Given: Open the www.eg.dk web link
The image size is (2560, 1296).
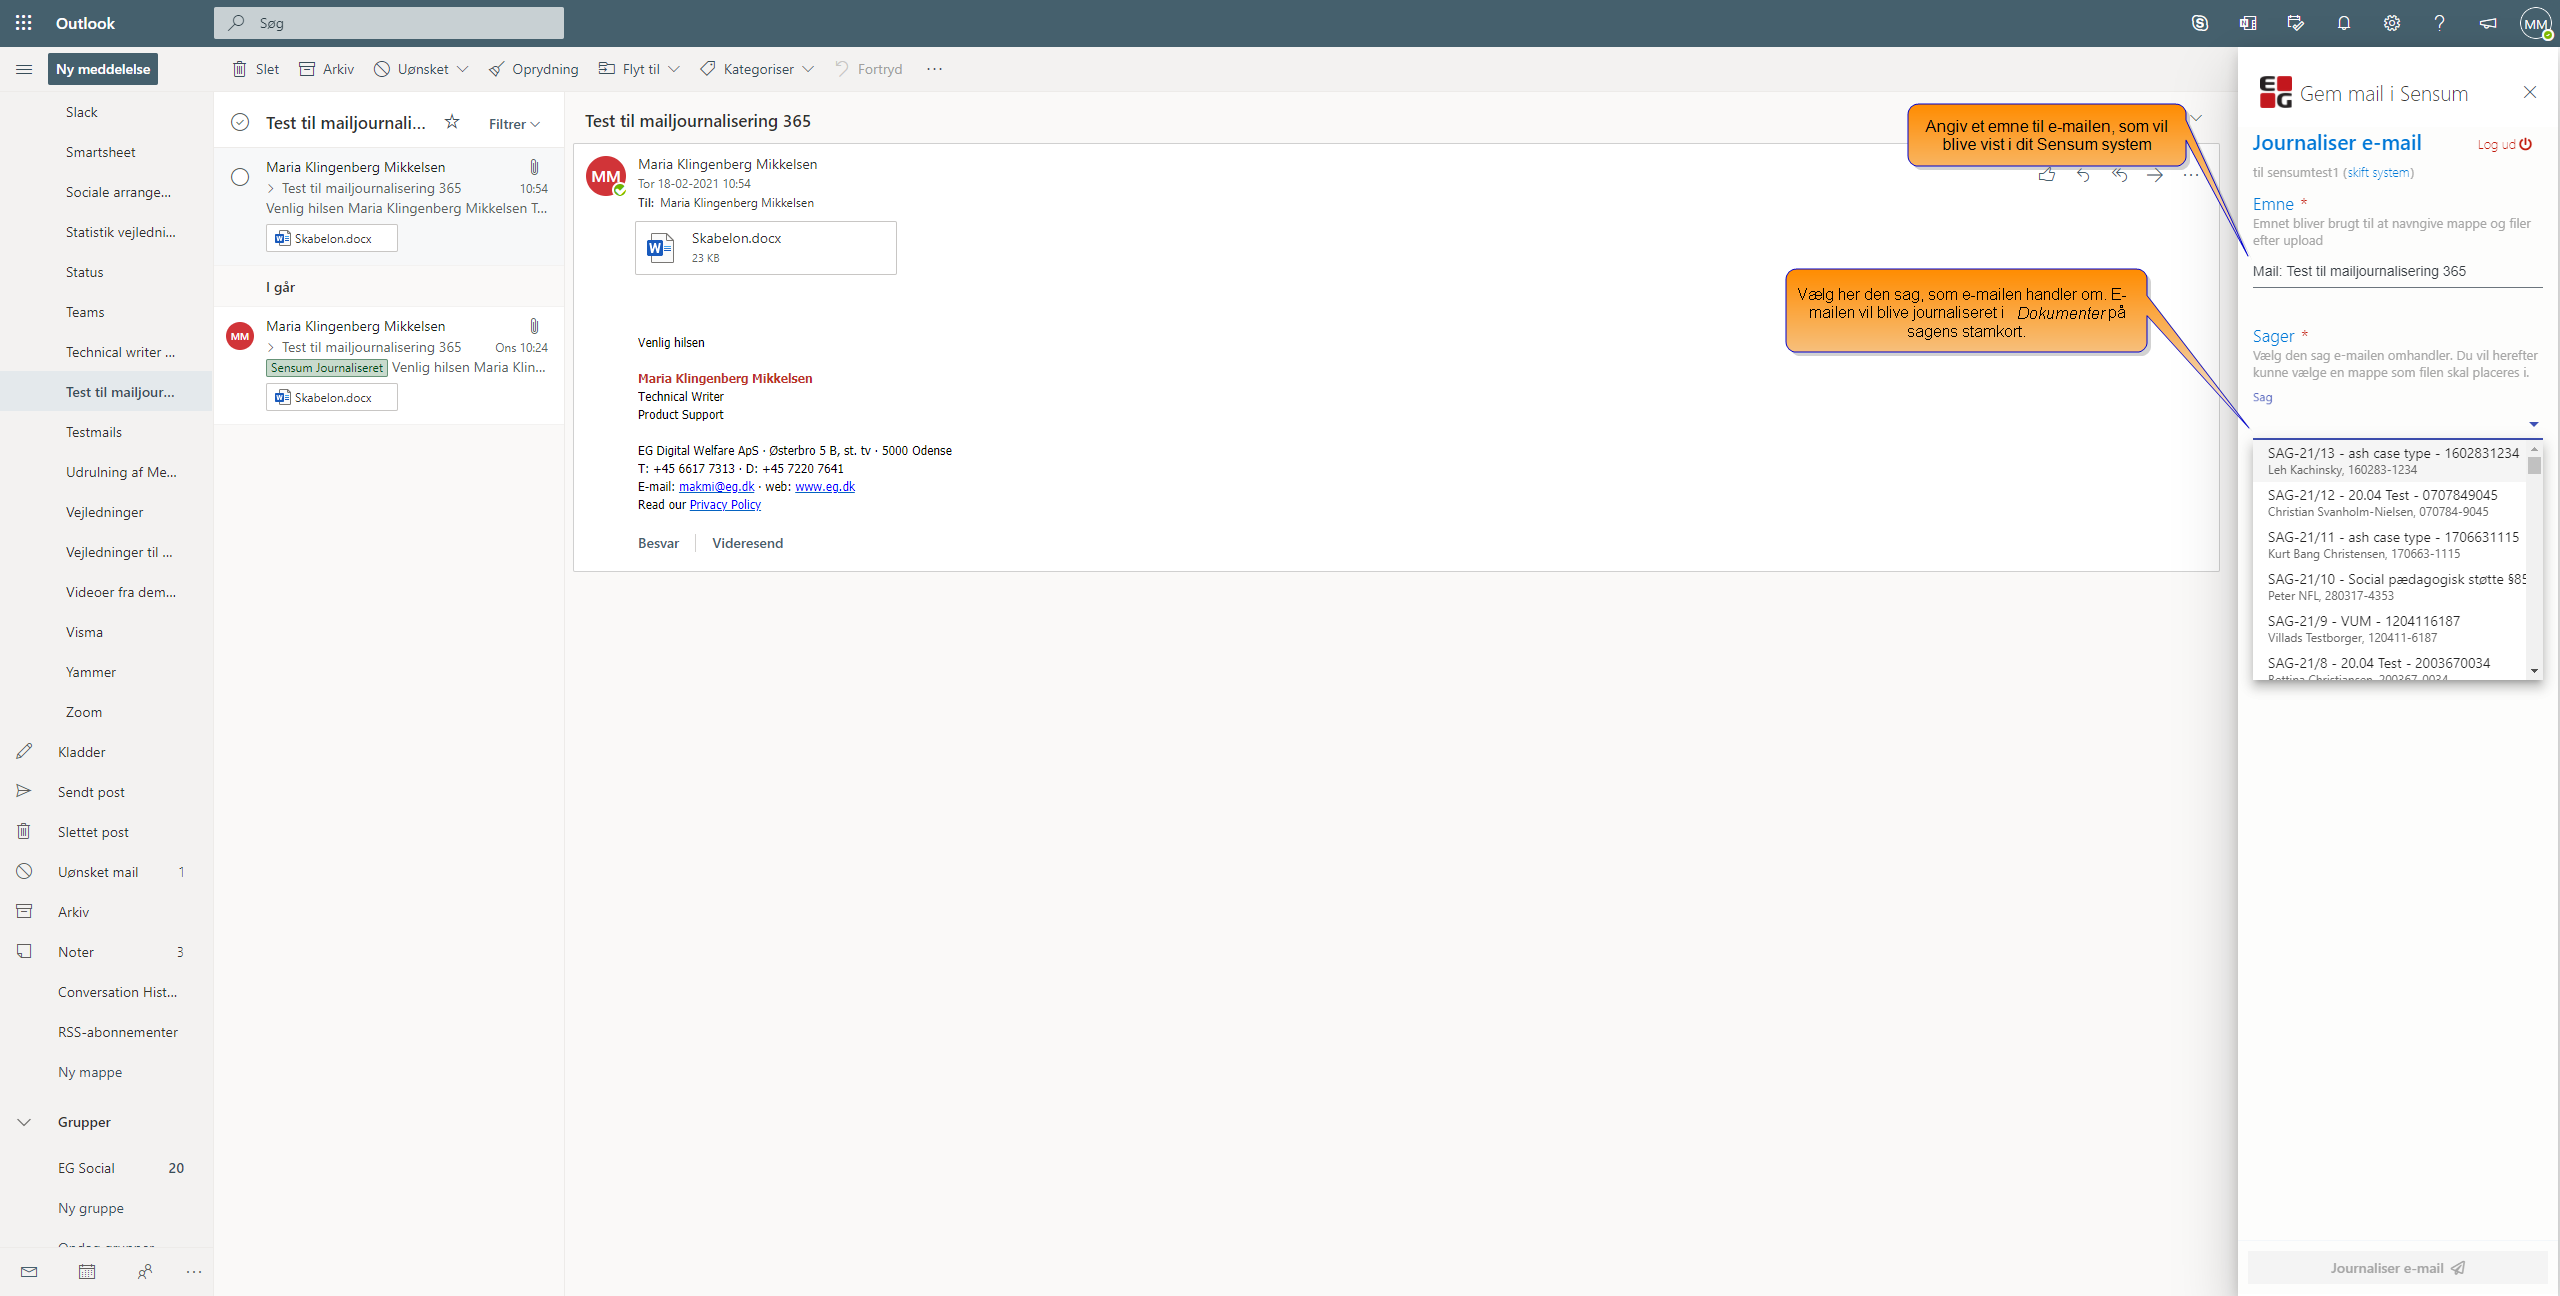Looking at the screenshot, I should 825,487.
